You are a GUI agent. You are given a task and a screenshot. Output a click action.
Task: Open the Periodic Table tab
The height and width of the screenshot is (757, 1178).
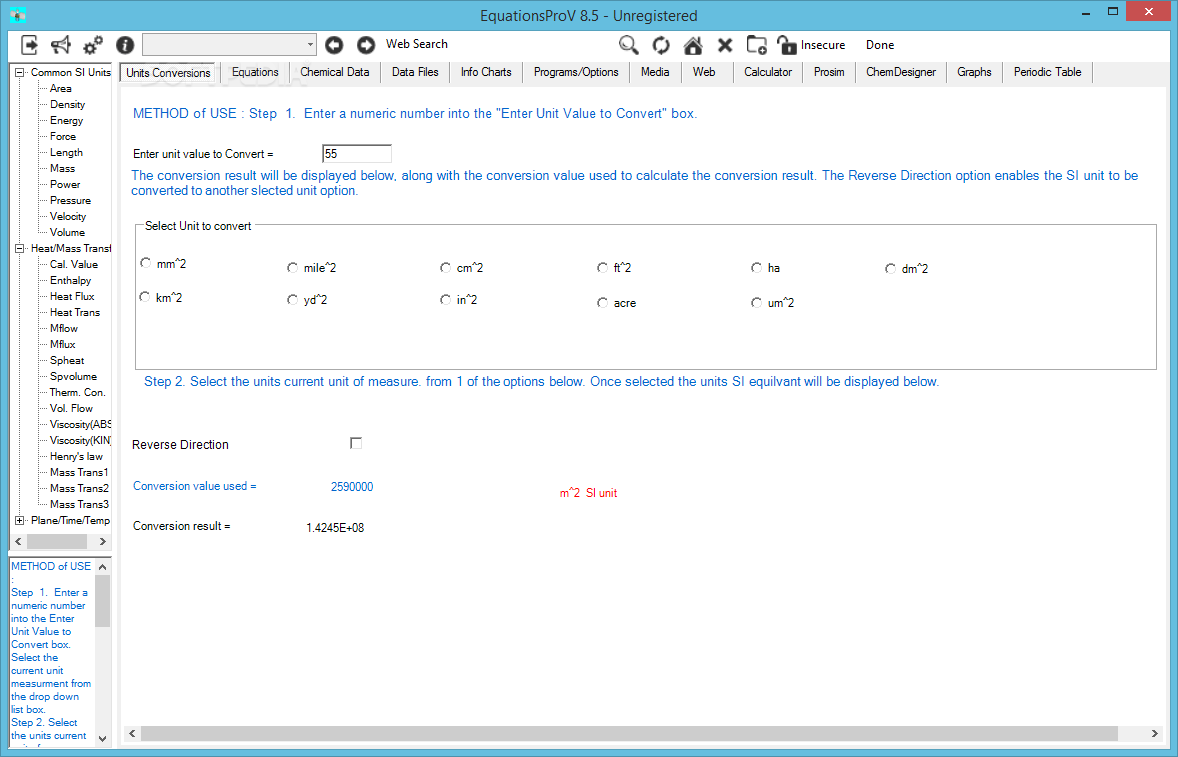(x=1047, y=72)
